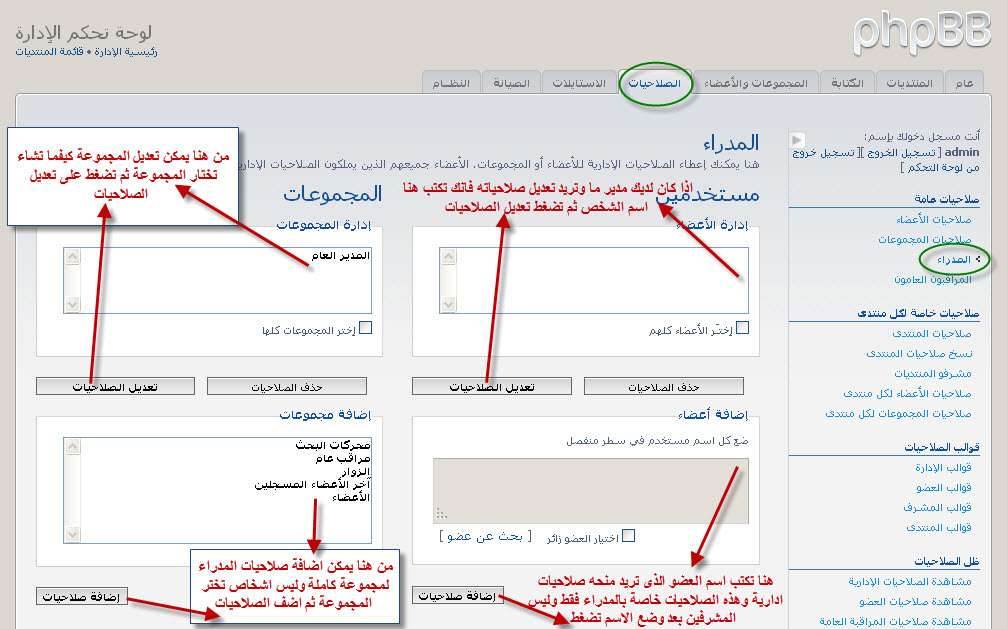Screen dimensions: 1007x629
Task: Open the النظام tab
Action: [451, 84]
